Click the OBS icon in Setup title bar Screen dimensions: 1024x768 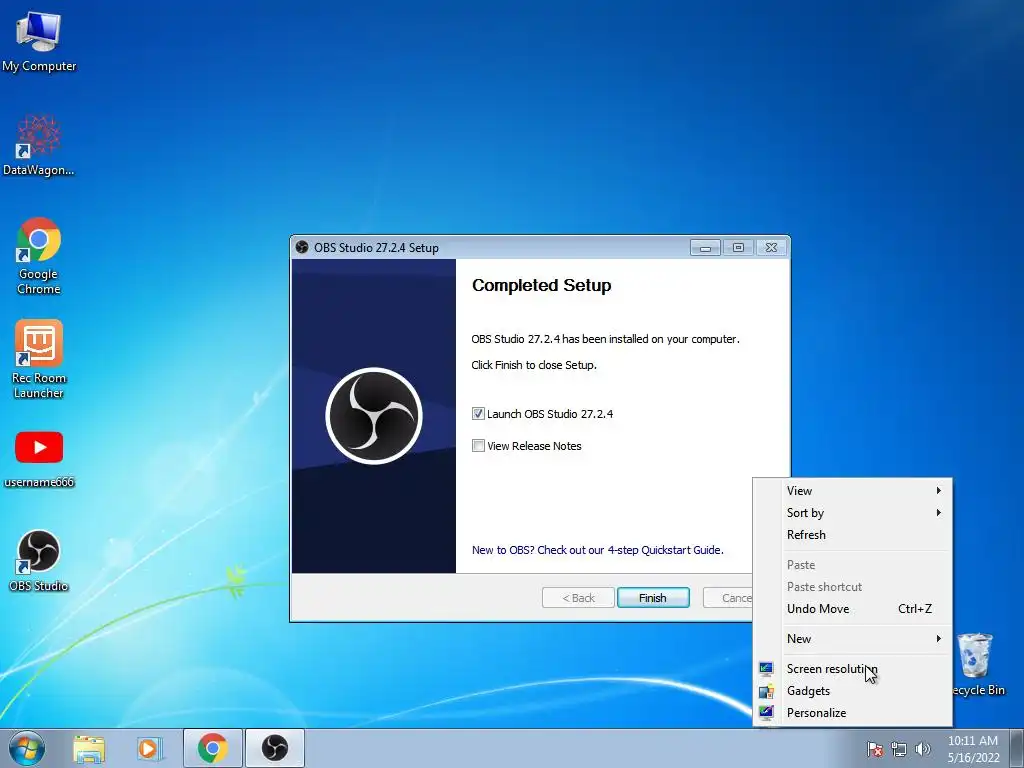click(x=302, y=247)
